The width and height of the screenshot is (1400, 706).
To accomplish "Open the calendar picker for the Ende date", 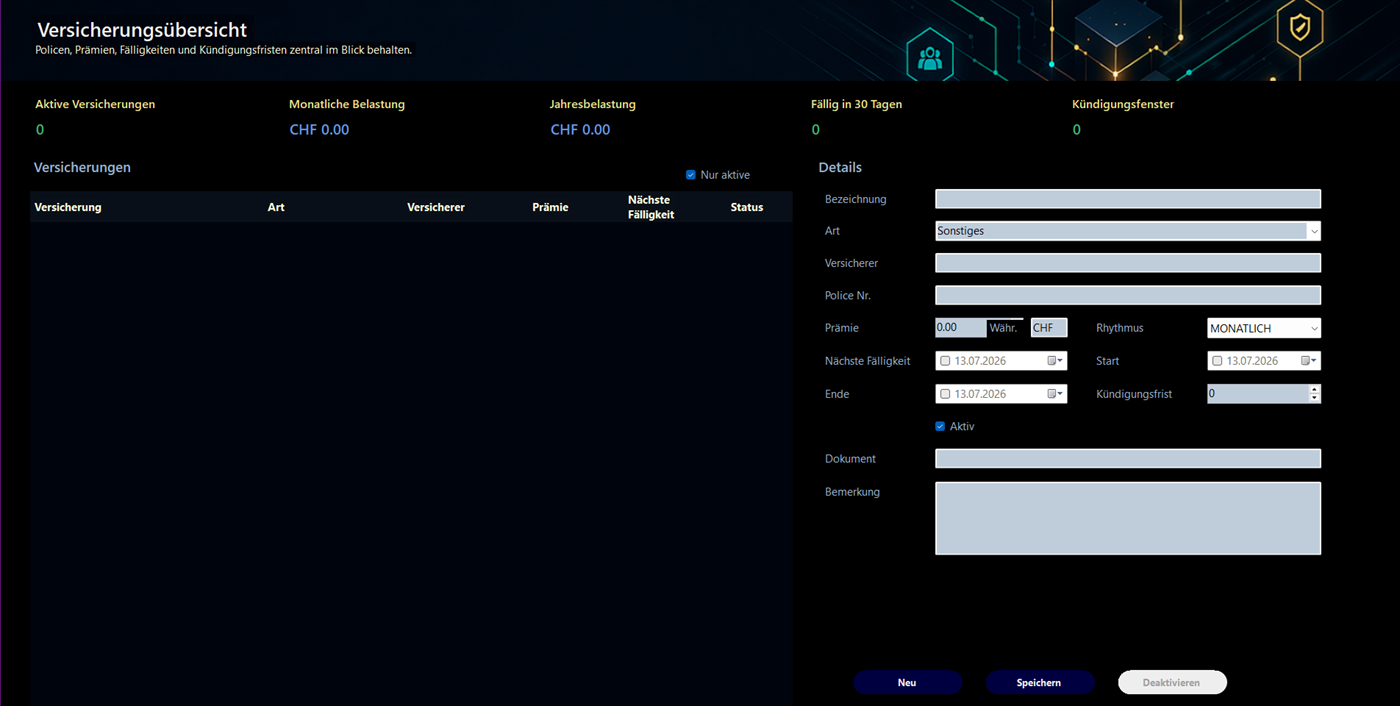I will (1056, 394).
